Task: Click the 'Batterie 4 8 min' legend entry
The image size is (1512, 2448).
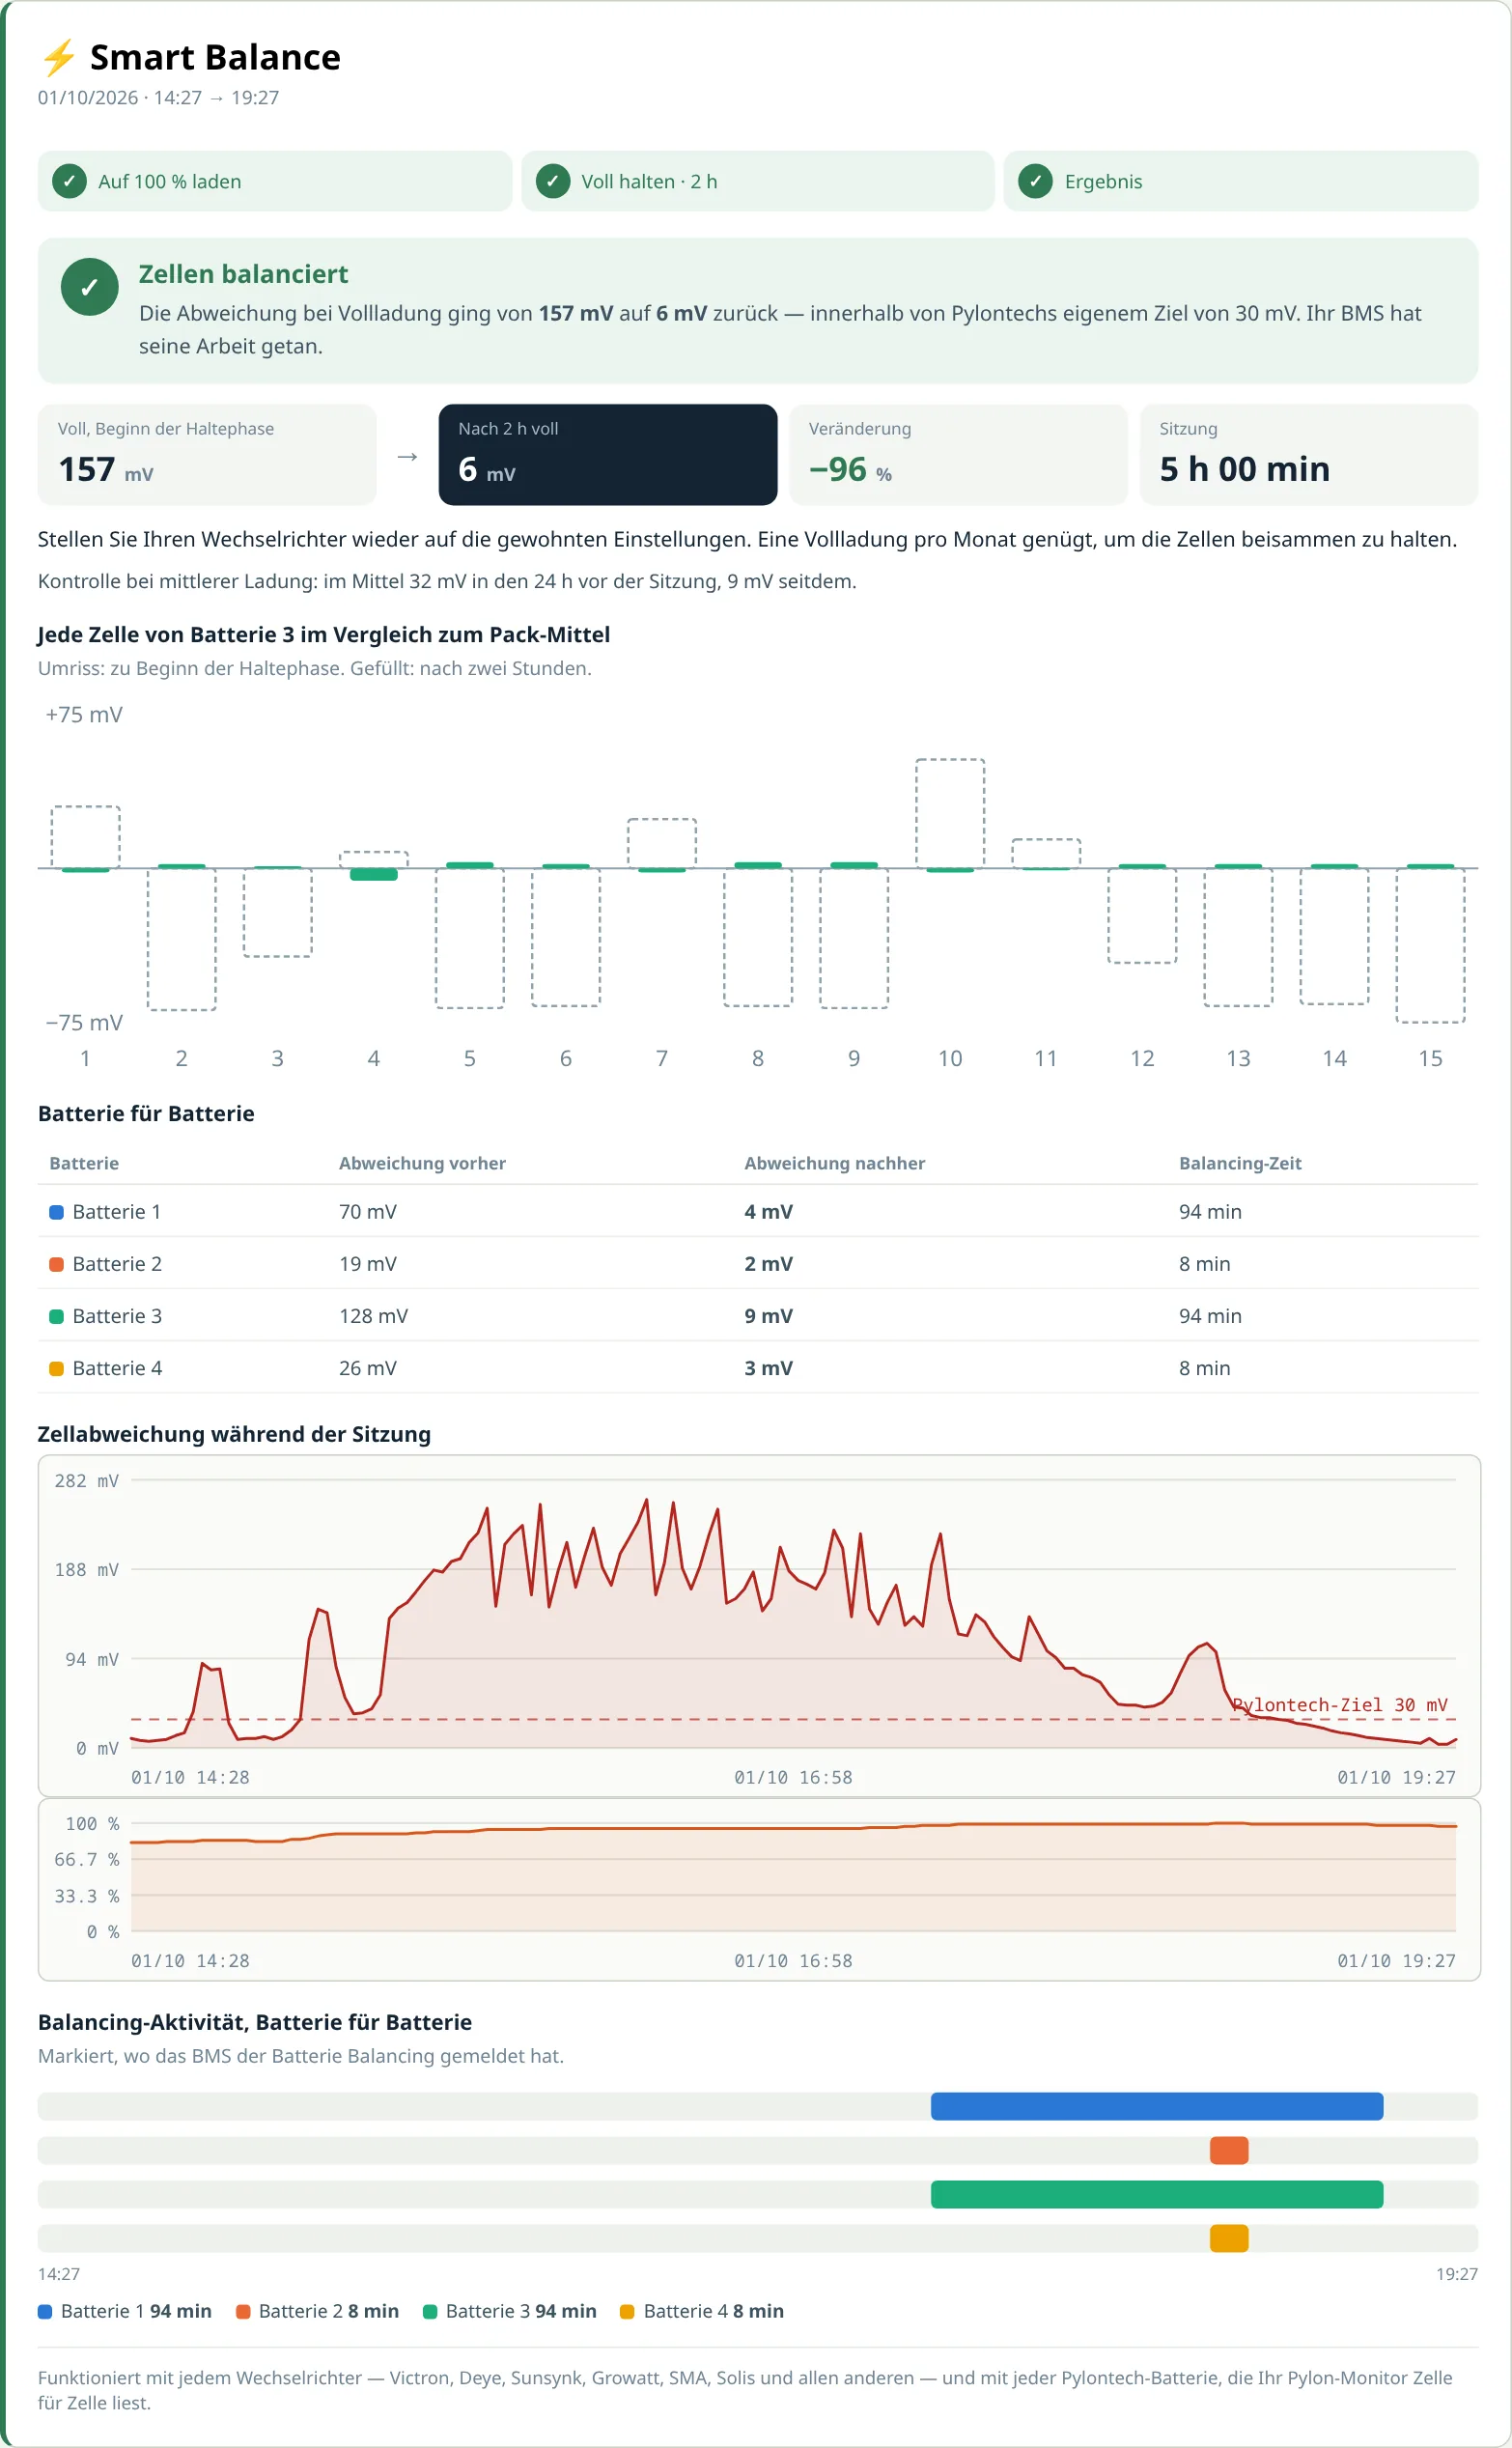Action: click(x=702, y=2311)
